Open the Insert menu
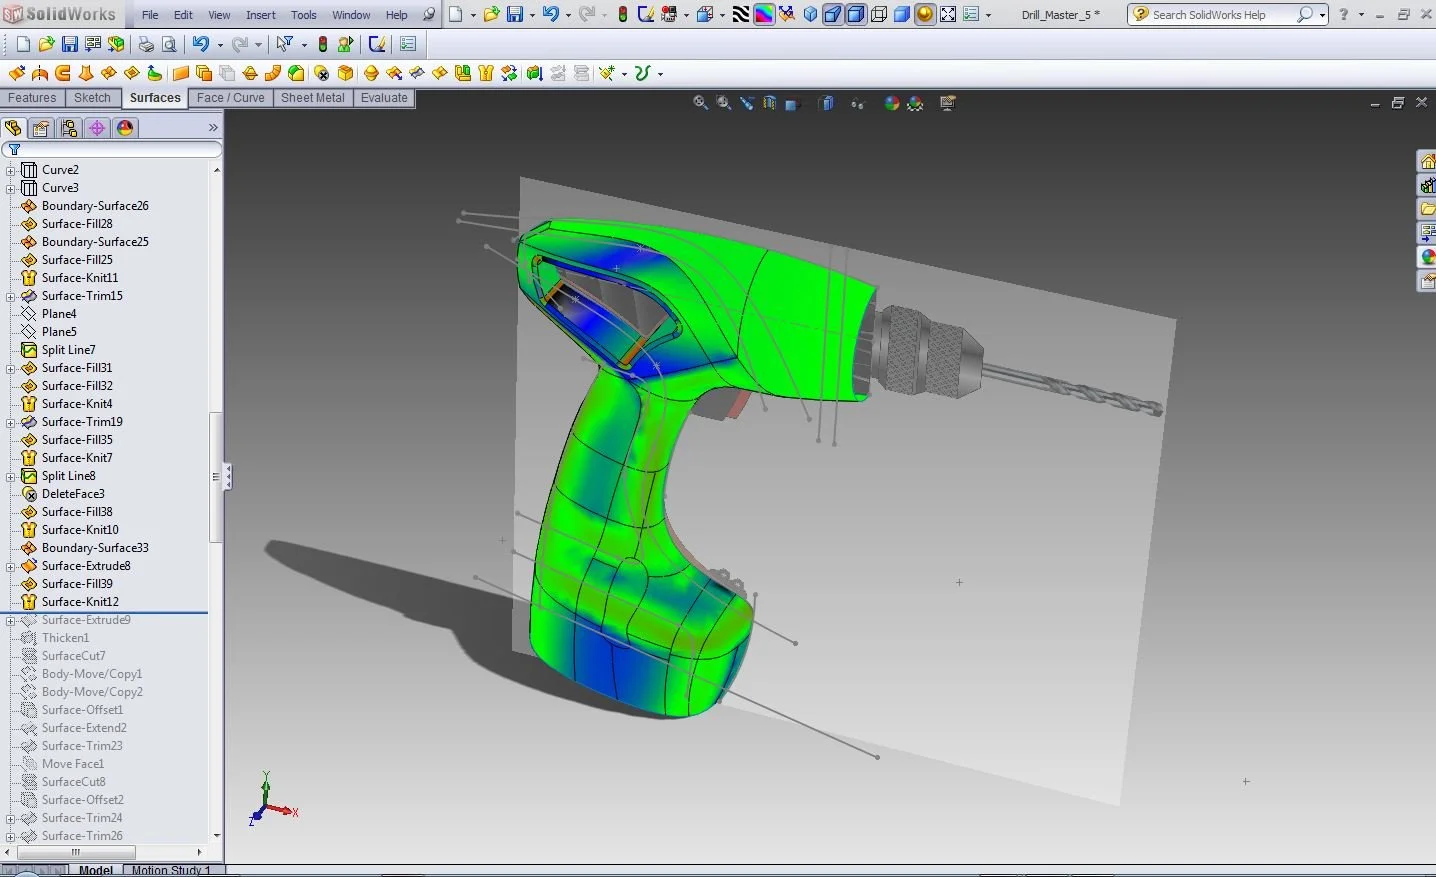This screenshot has width=1436, height=877. tap(261, 15)
